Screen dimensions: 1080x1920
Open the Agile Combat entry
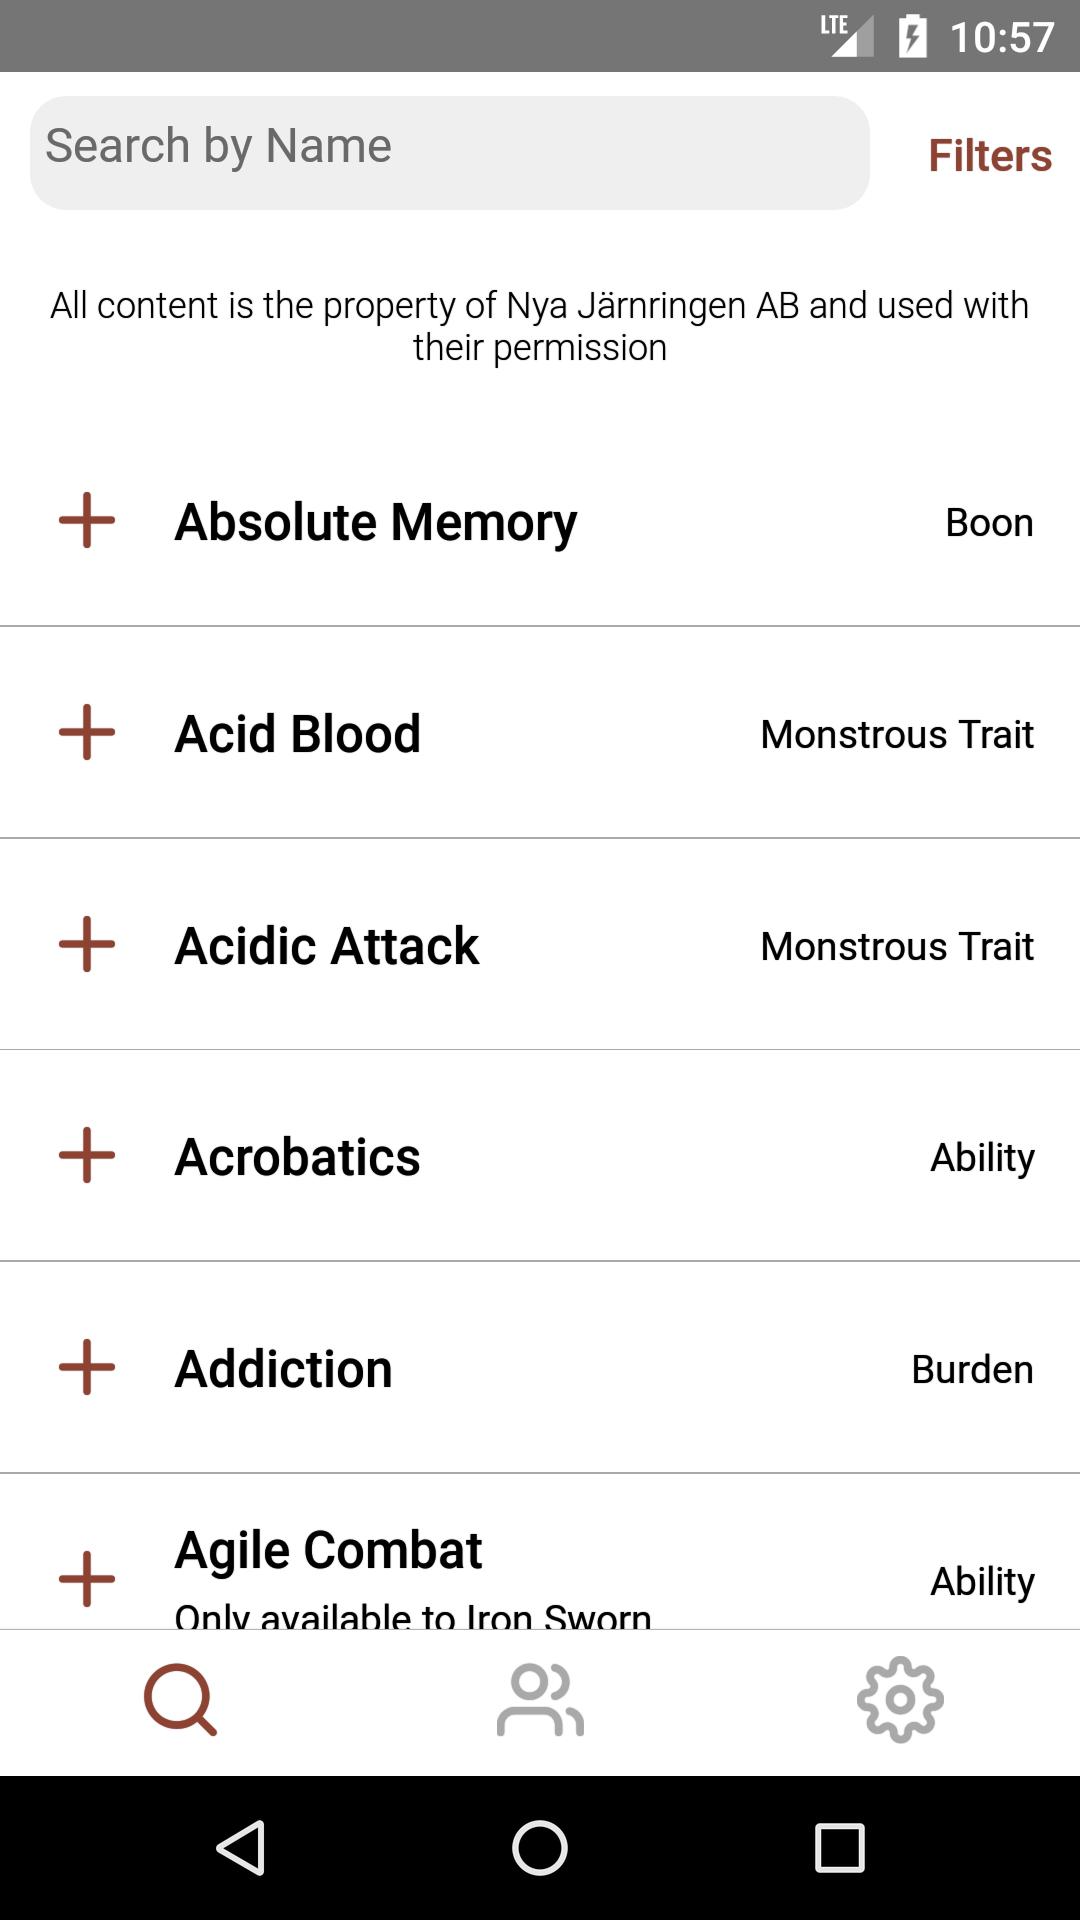329,1551
